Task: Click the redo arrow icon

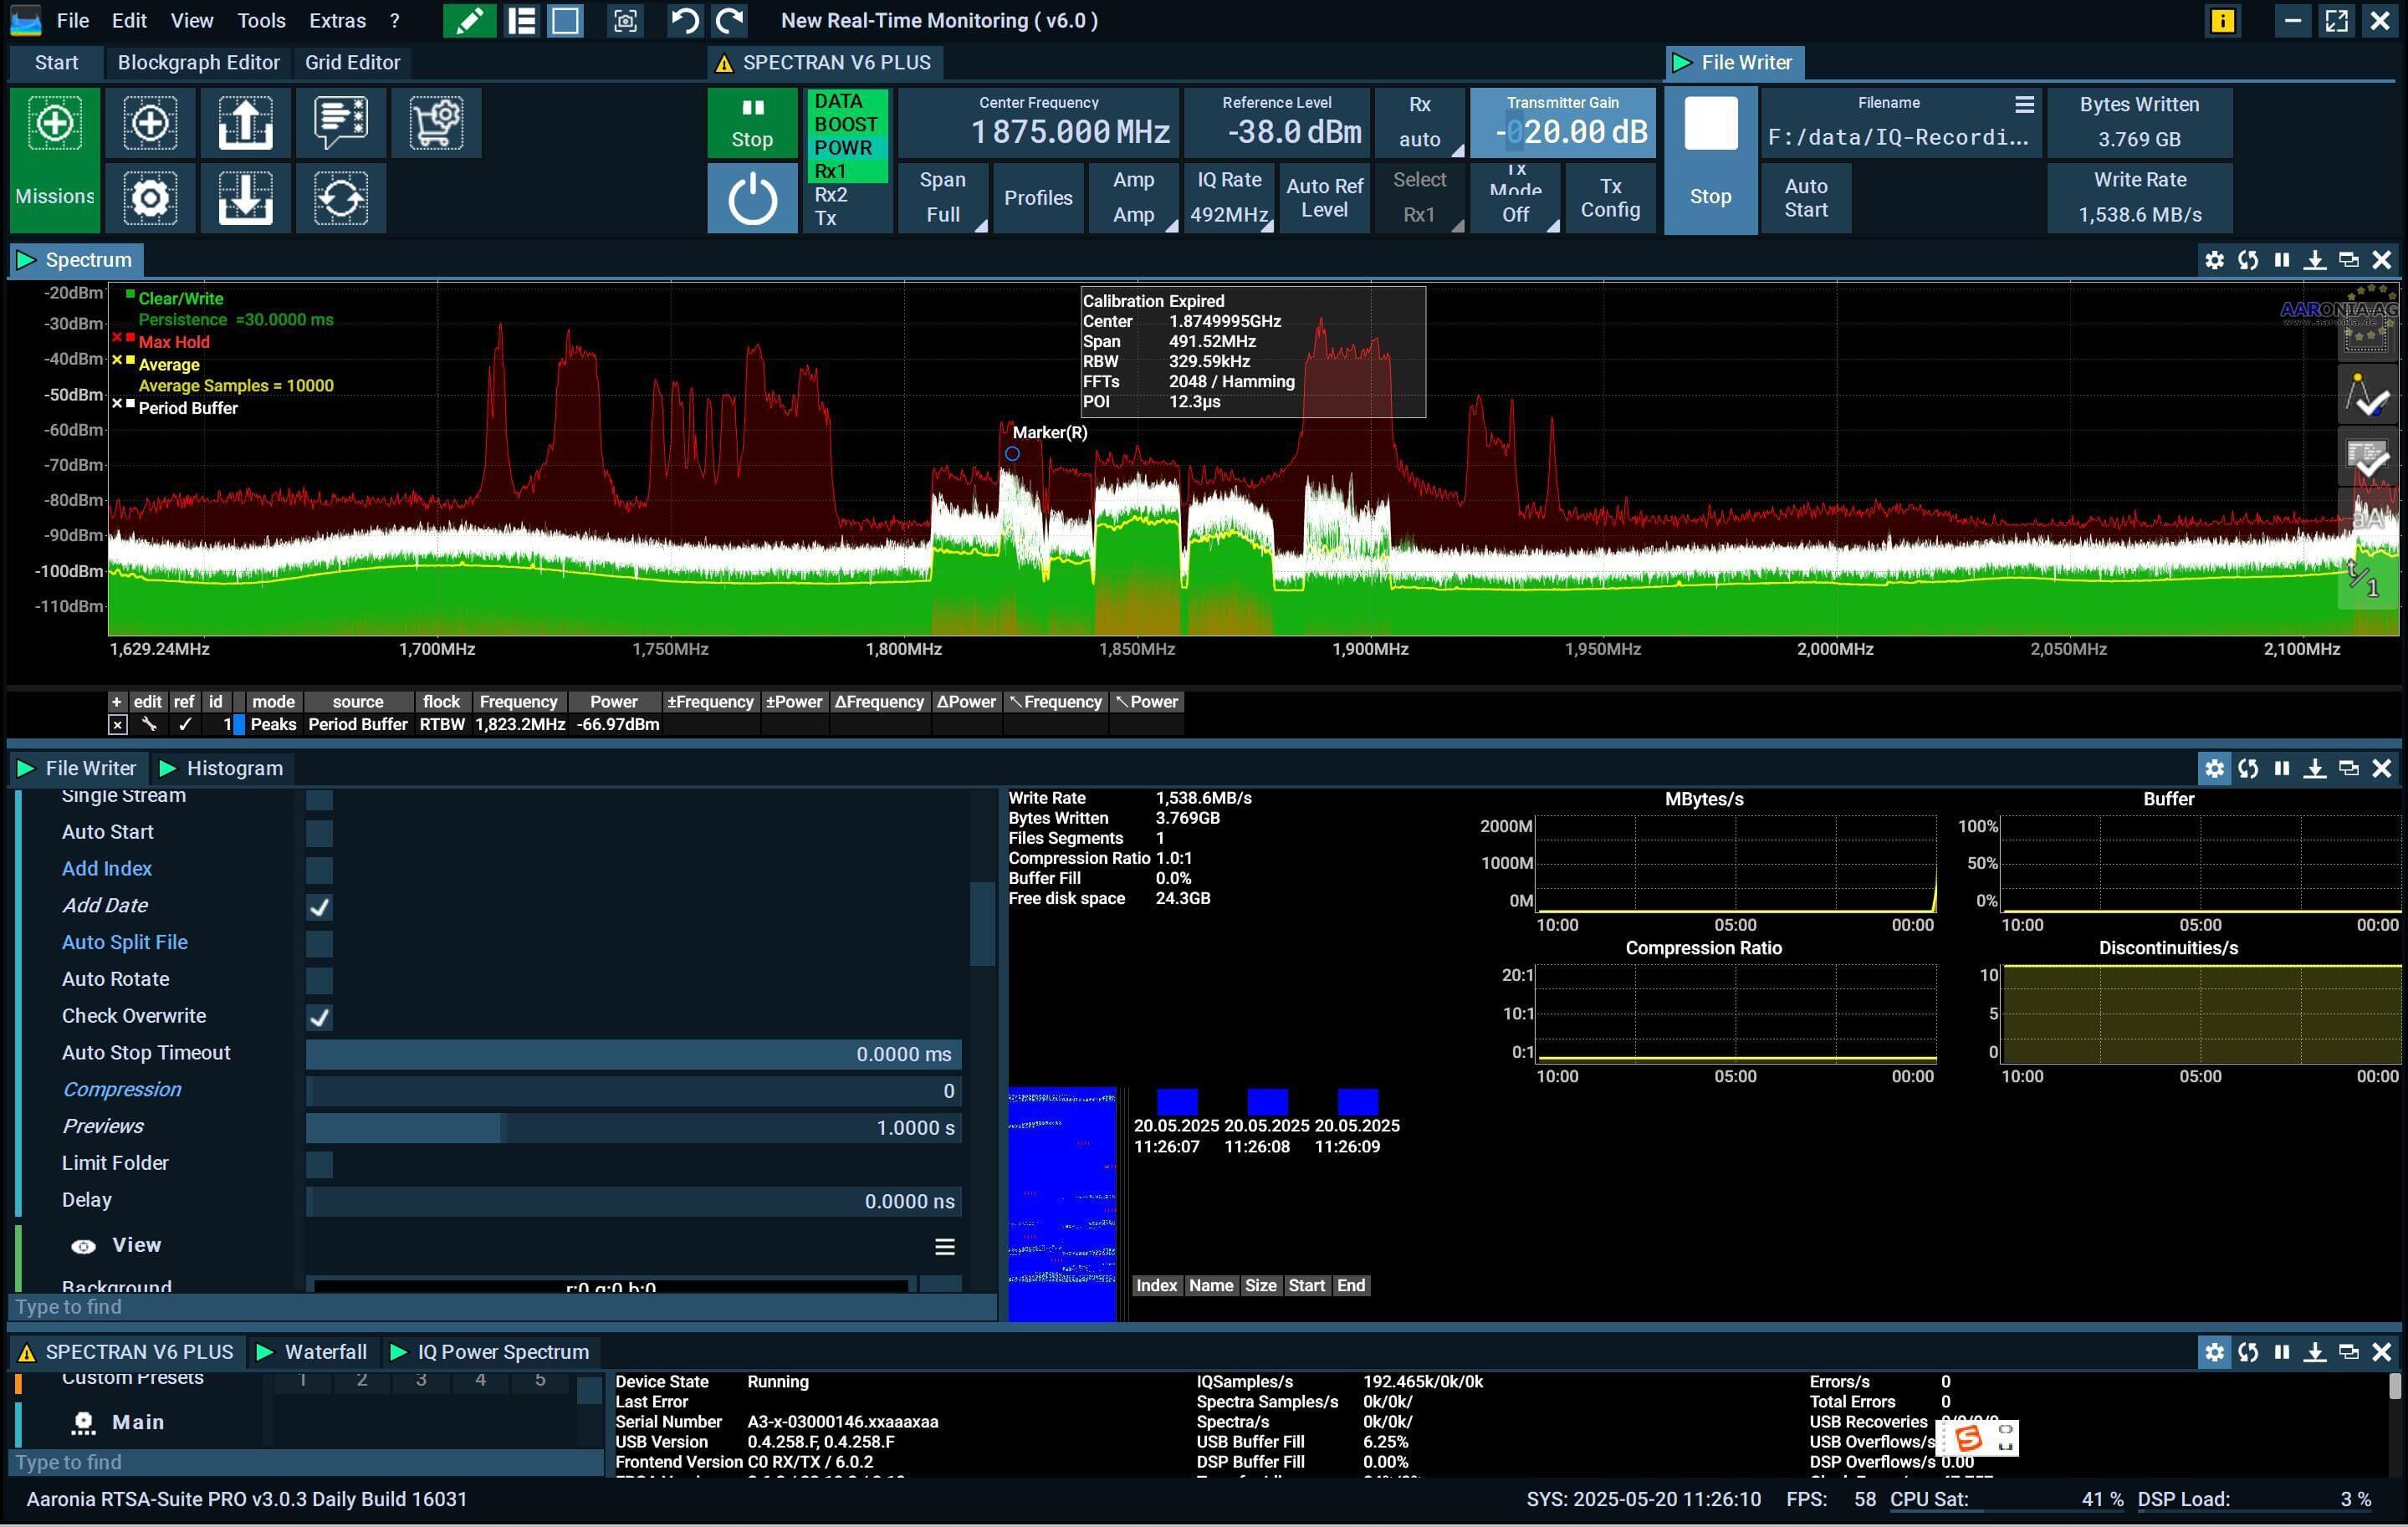Action: (x=731, y=20)
